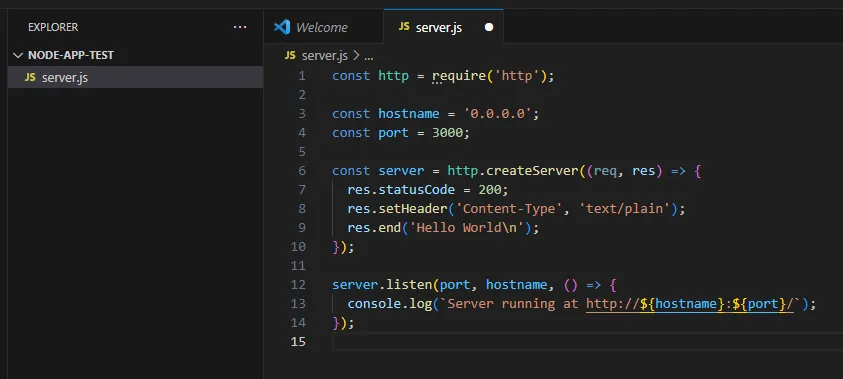Click the closing }); on line 10

click(x=344, y=247)
